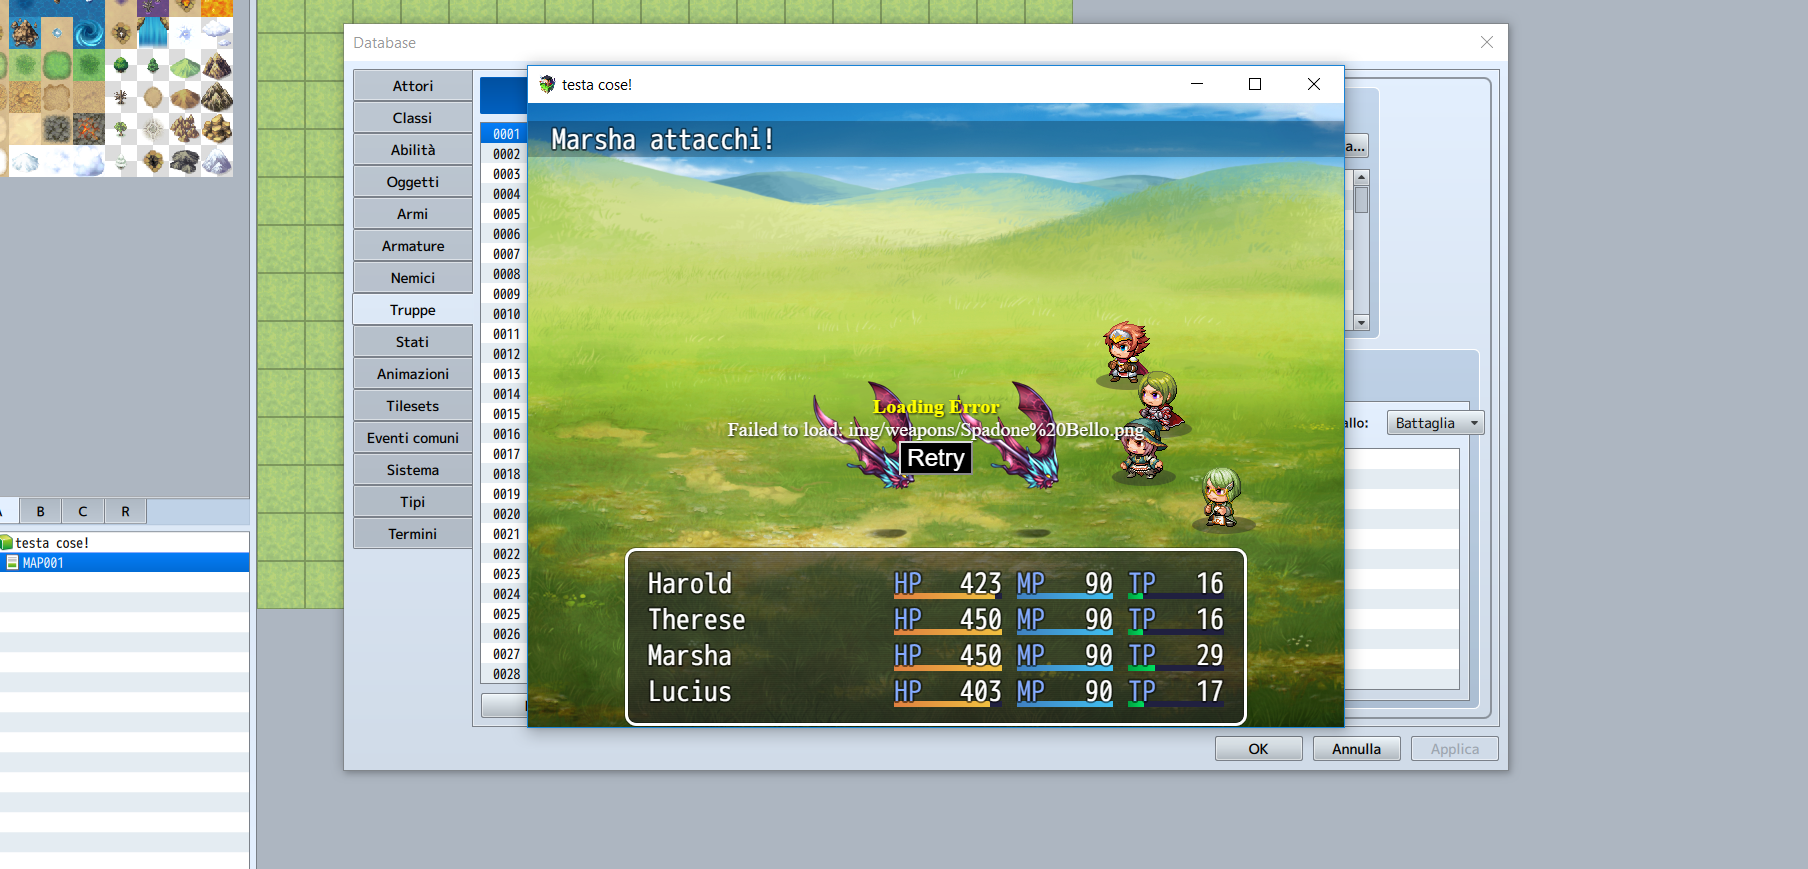Open the Armature tab

click(x=413, y=246)
